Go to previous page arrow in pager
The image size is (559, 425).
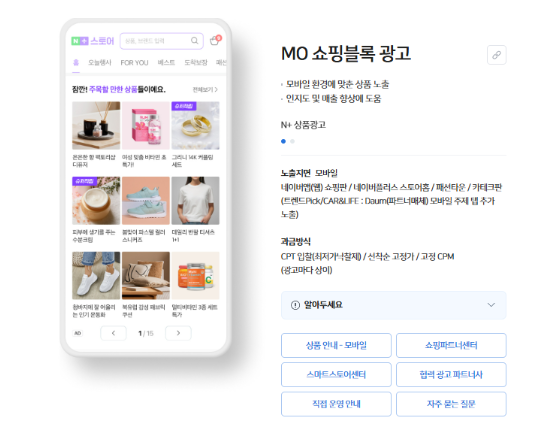[113, 333]
